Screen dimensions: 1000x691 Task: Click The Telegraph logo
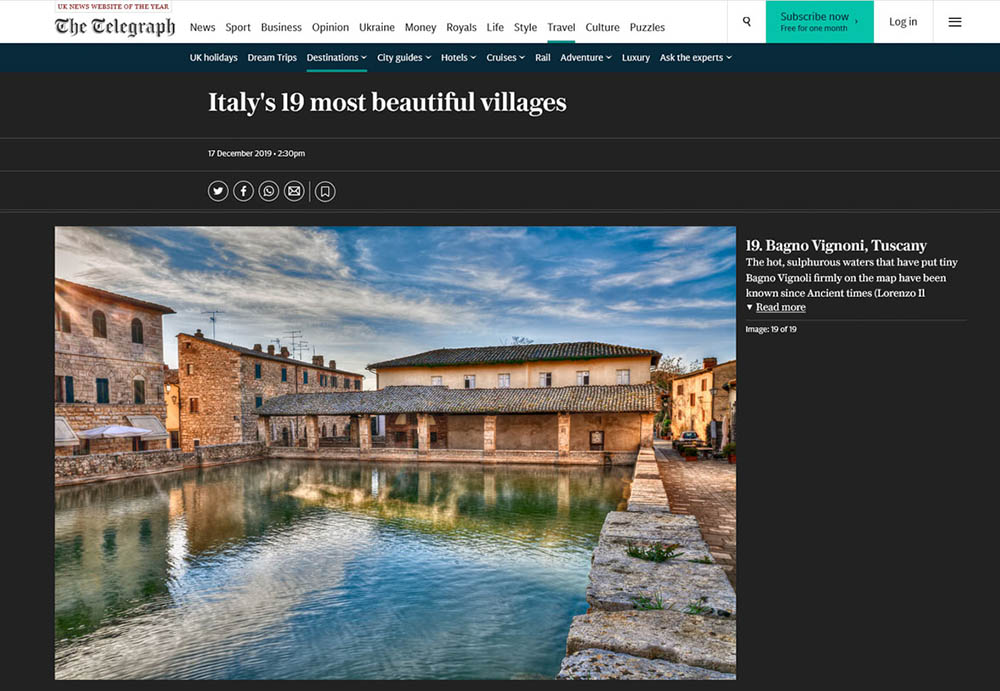pos(115,26)
